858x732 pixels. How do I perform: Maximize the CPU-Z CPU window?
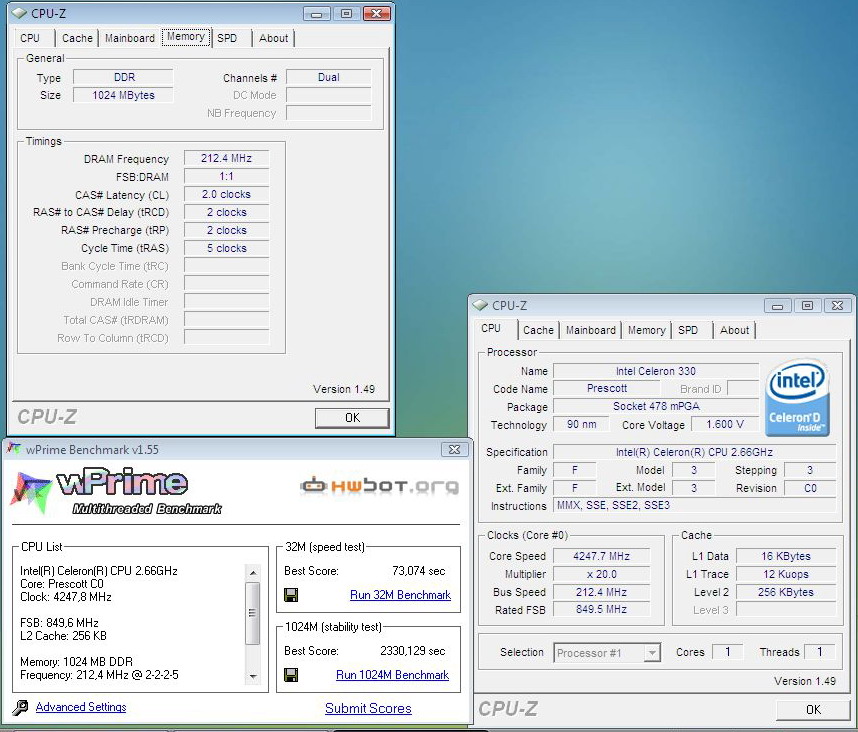coord(807,305)
